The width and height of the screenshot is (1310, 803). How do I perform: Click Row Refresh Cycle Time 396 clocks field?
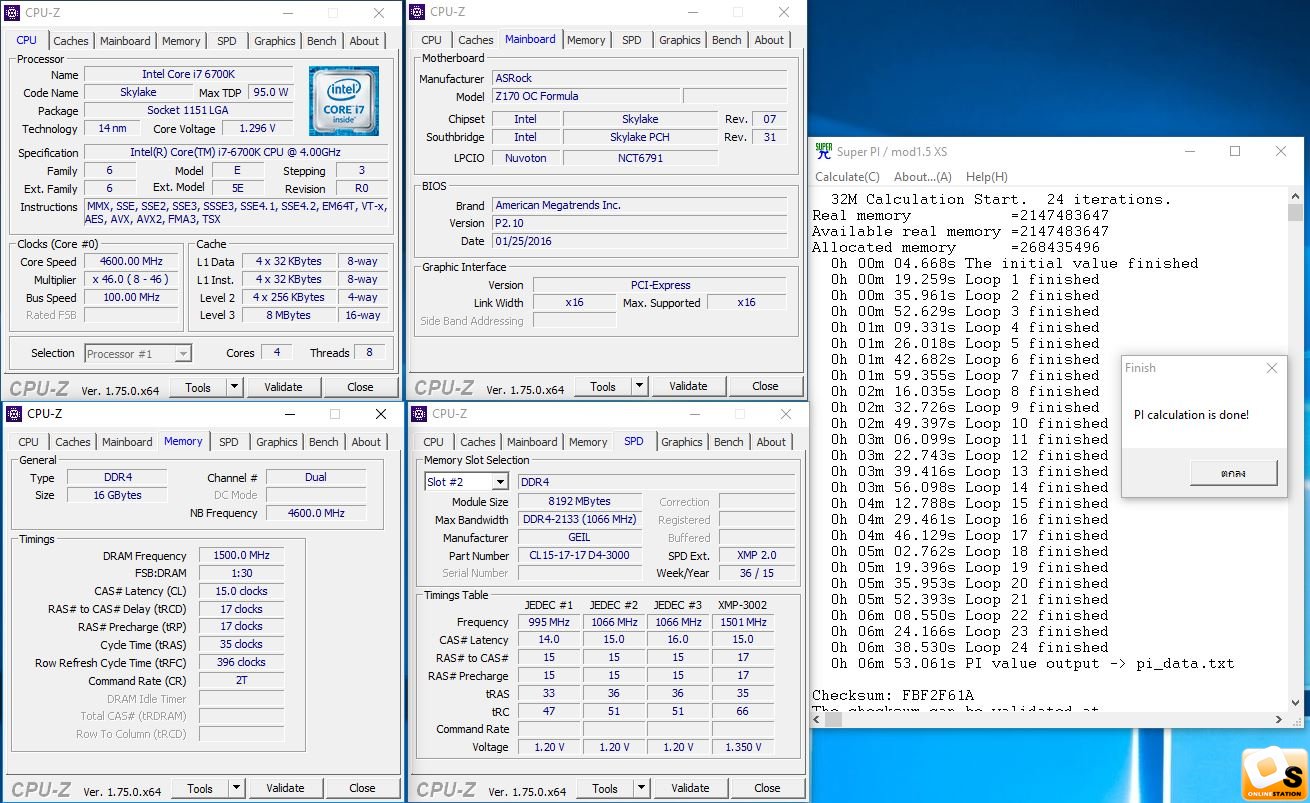tap(241, 662)
